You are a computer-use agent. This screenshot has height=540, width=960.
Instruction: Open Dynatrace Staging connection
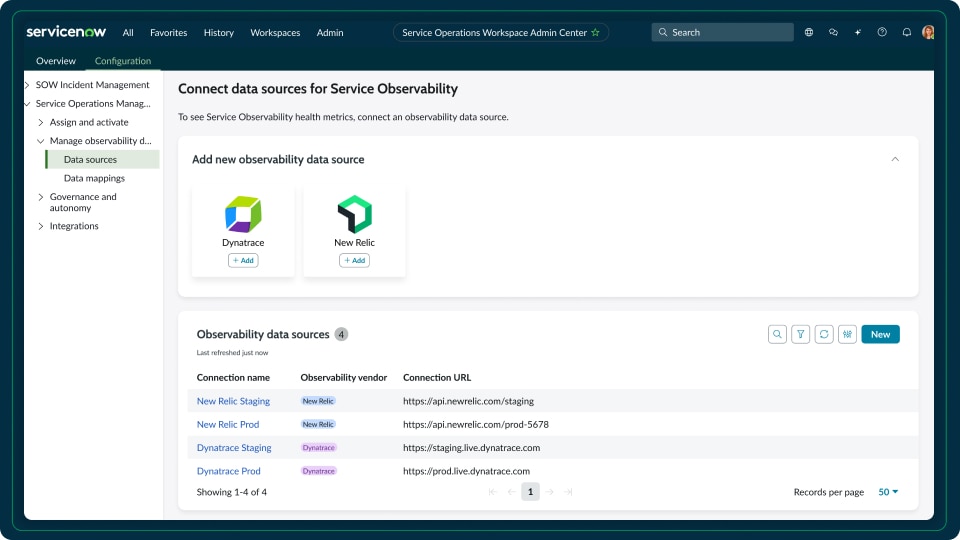tap(234, 448)
